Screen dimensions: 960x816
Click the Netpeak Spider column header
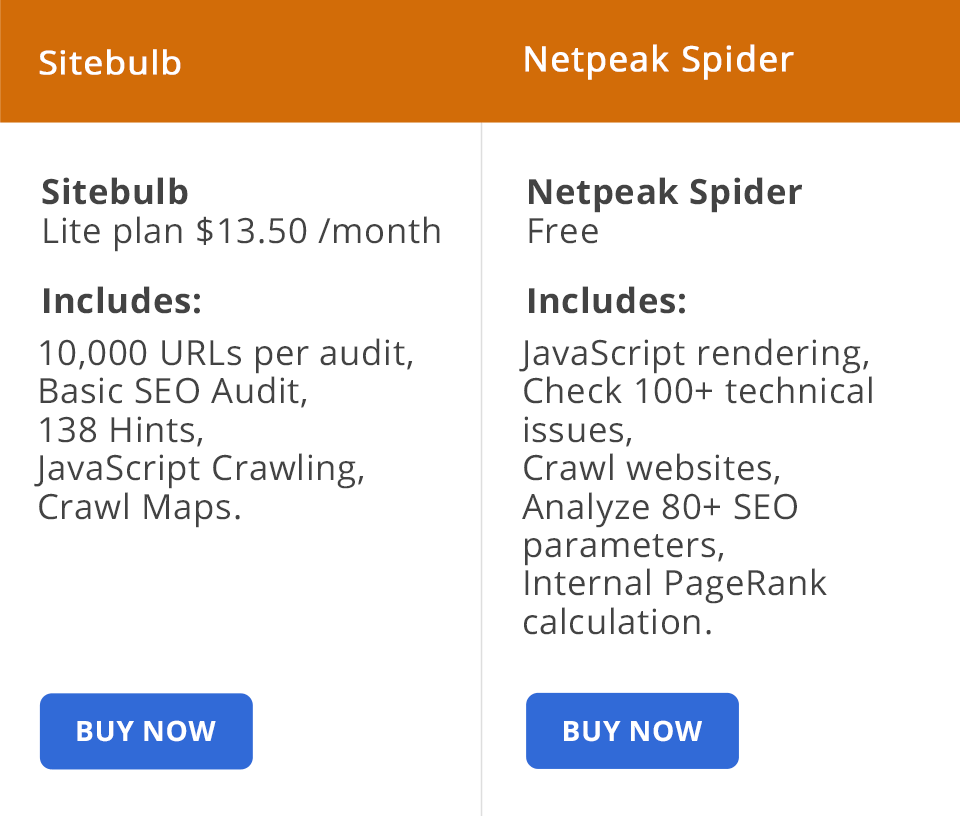point(658,59)
